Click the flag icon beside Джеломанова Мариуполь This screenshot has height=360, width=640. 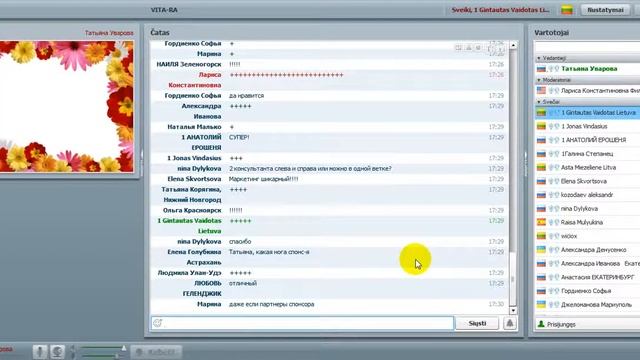541,304
